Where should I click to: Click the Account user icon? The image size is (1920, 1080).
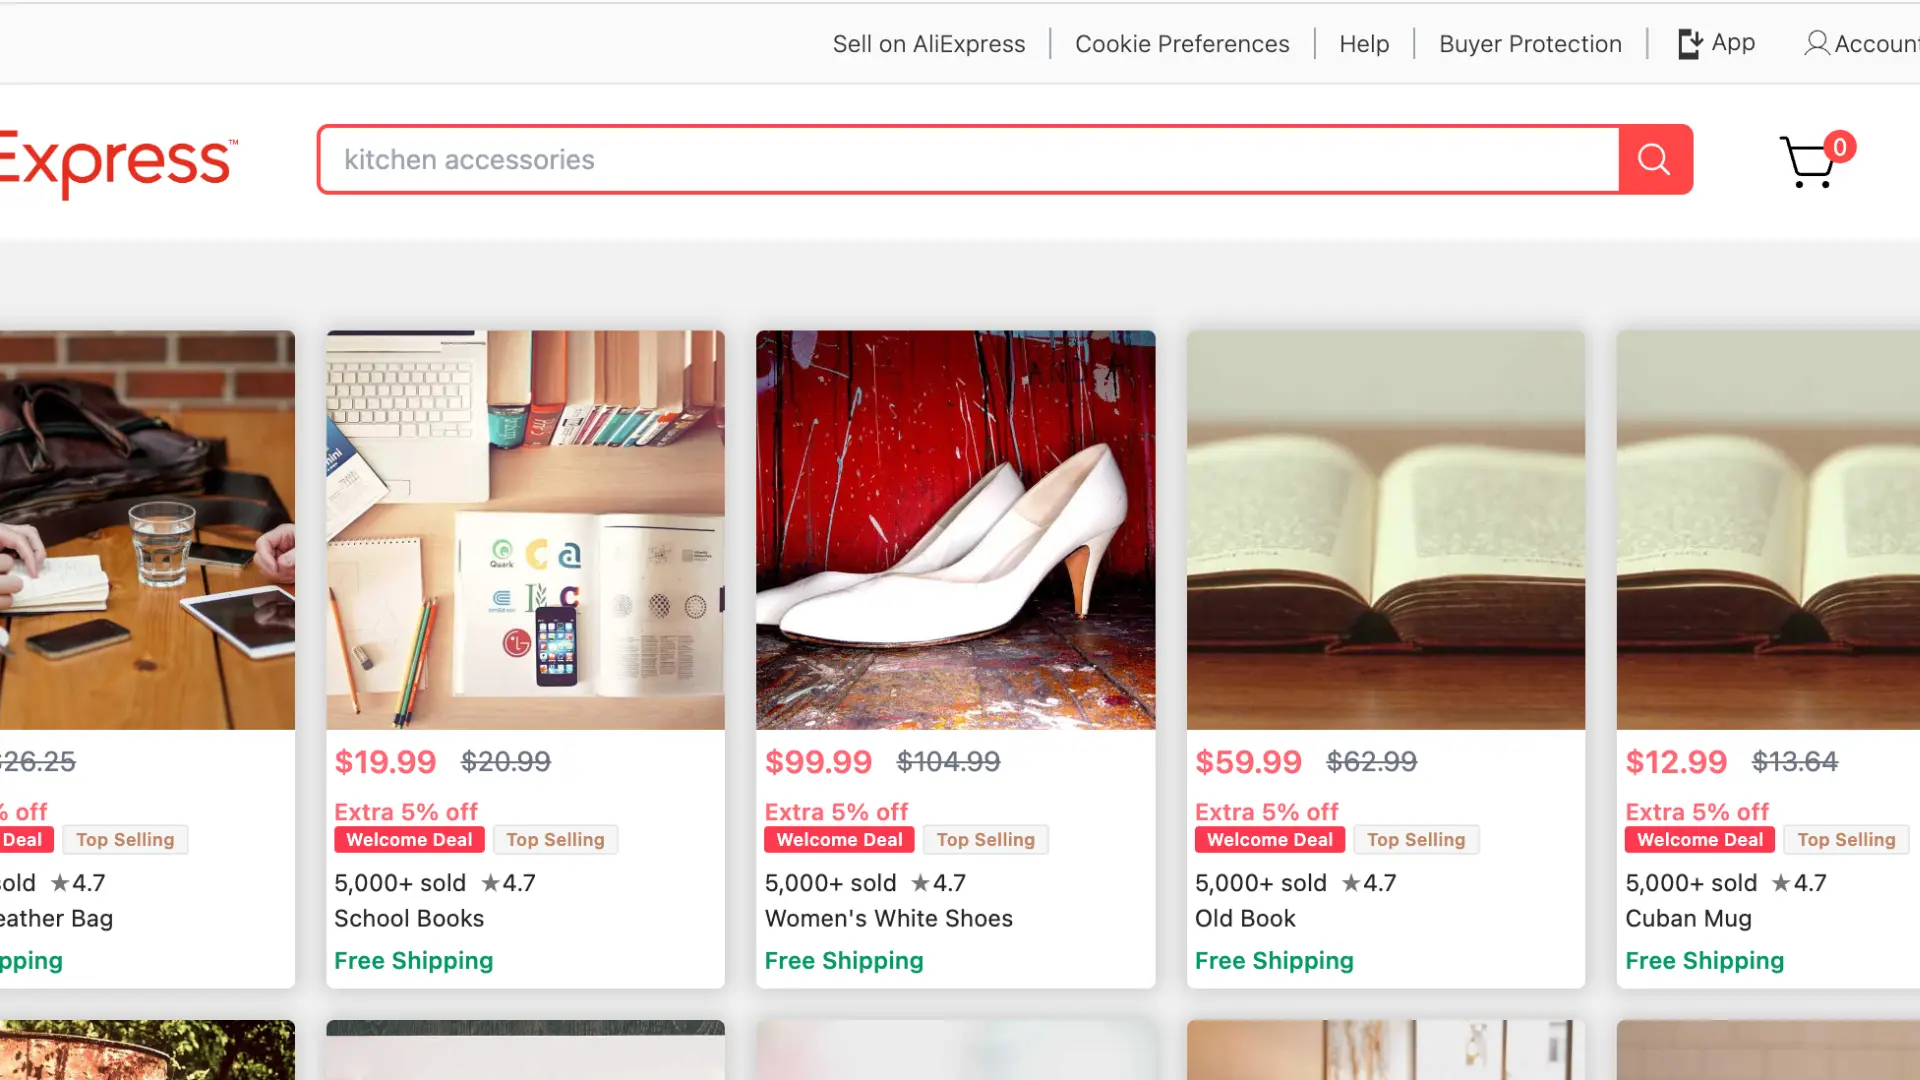(x=1816, y=44)
